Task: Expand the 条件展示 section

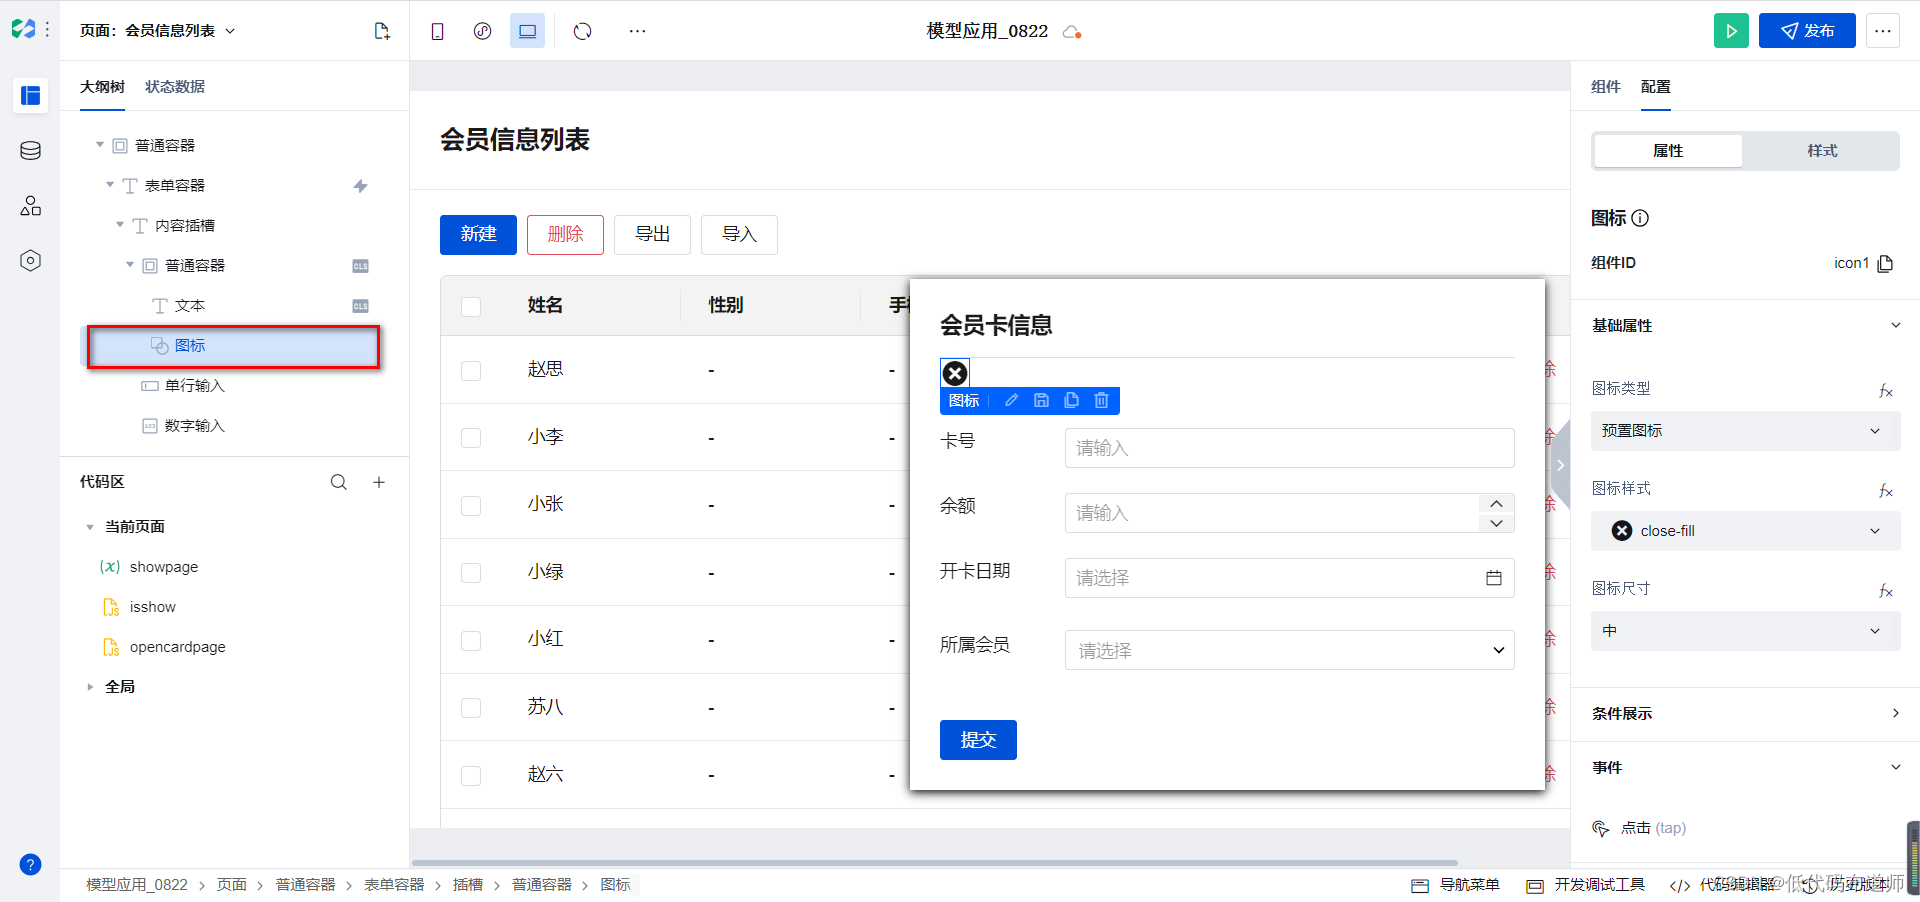Action: (x=1895, y=714)
